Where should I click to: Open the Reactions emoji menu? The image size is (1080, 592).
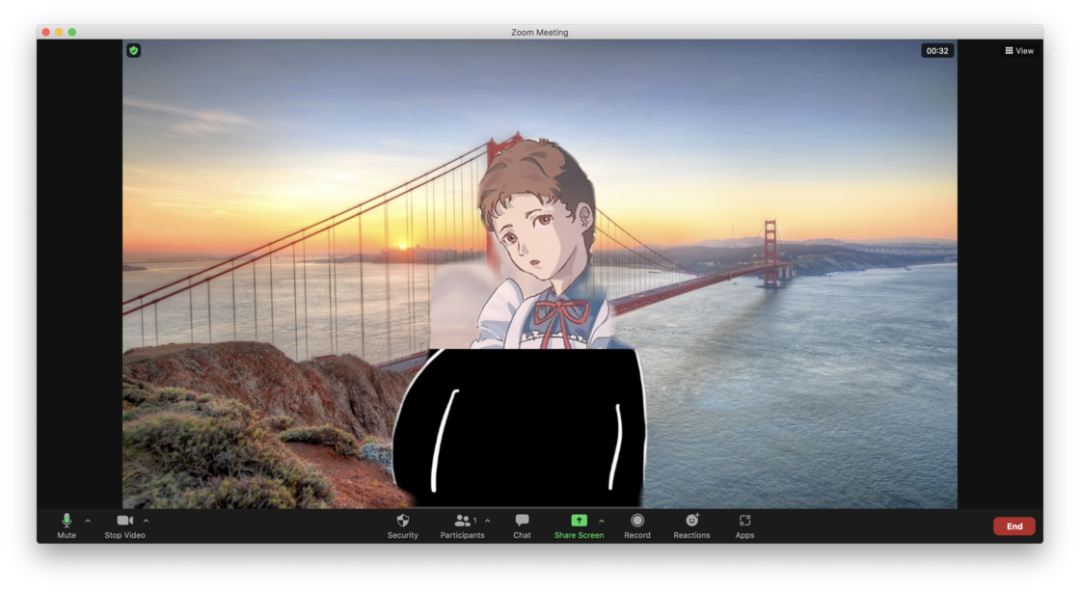coord(692,526)
